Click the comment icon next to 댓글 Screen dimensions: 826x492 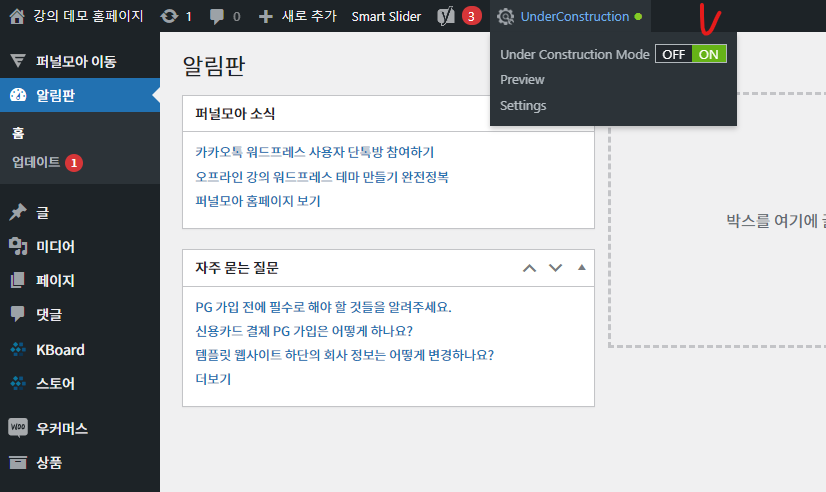(18, 314)
